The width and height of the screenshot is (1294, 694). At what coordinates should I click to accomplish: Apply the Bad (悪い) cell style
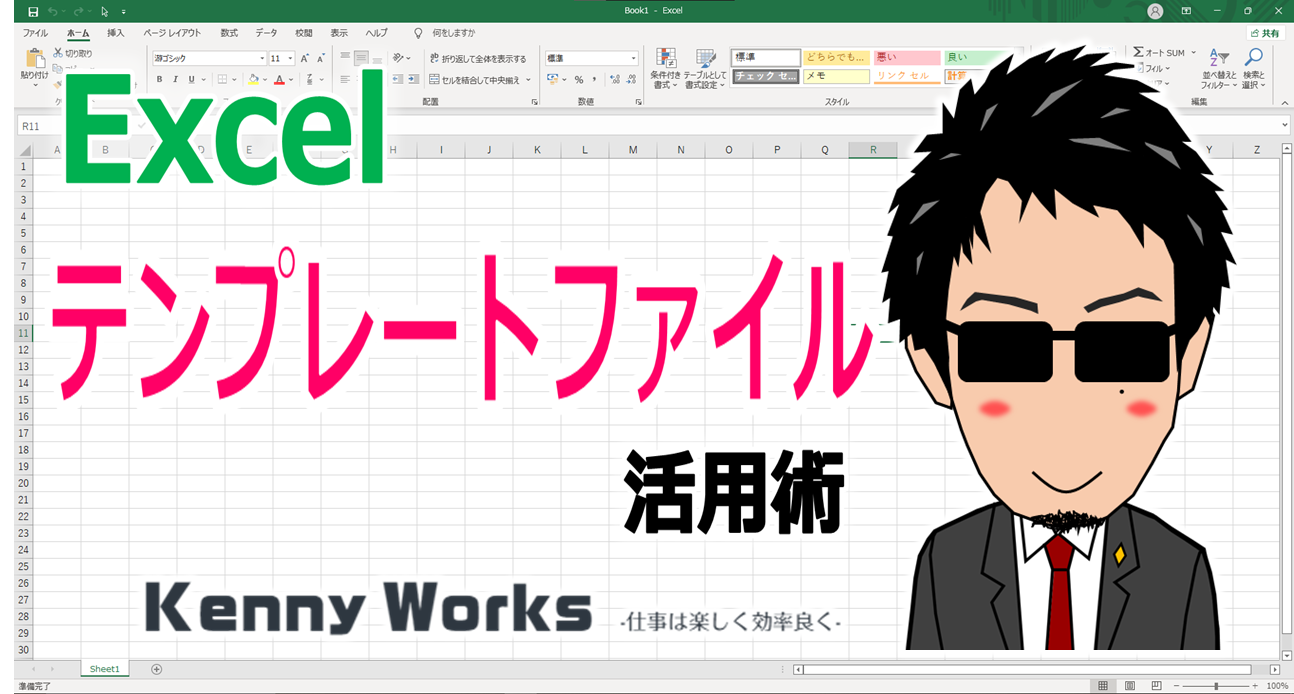tap(906, 58)
